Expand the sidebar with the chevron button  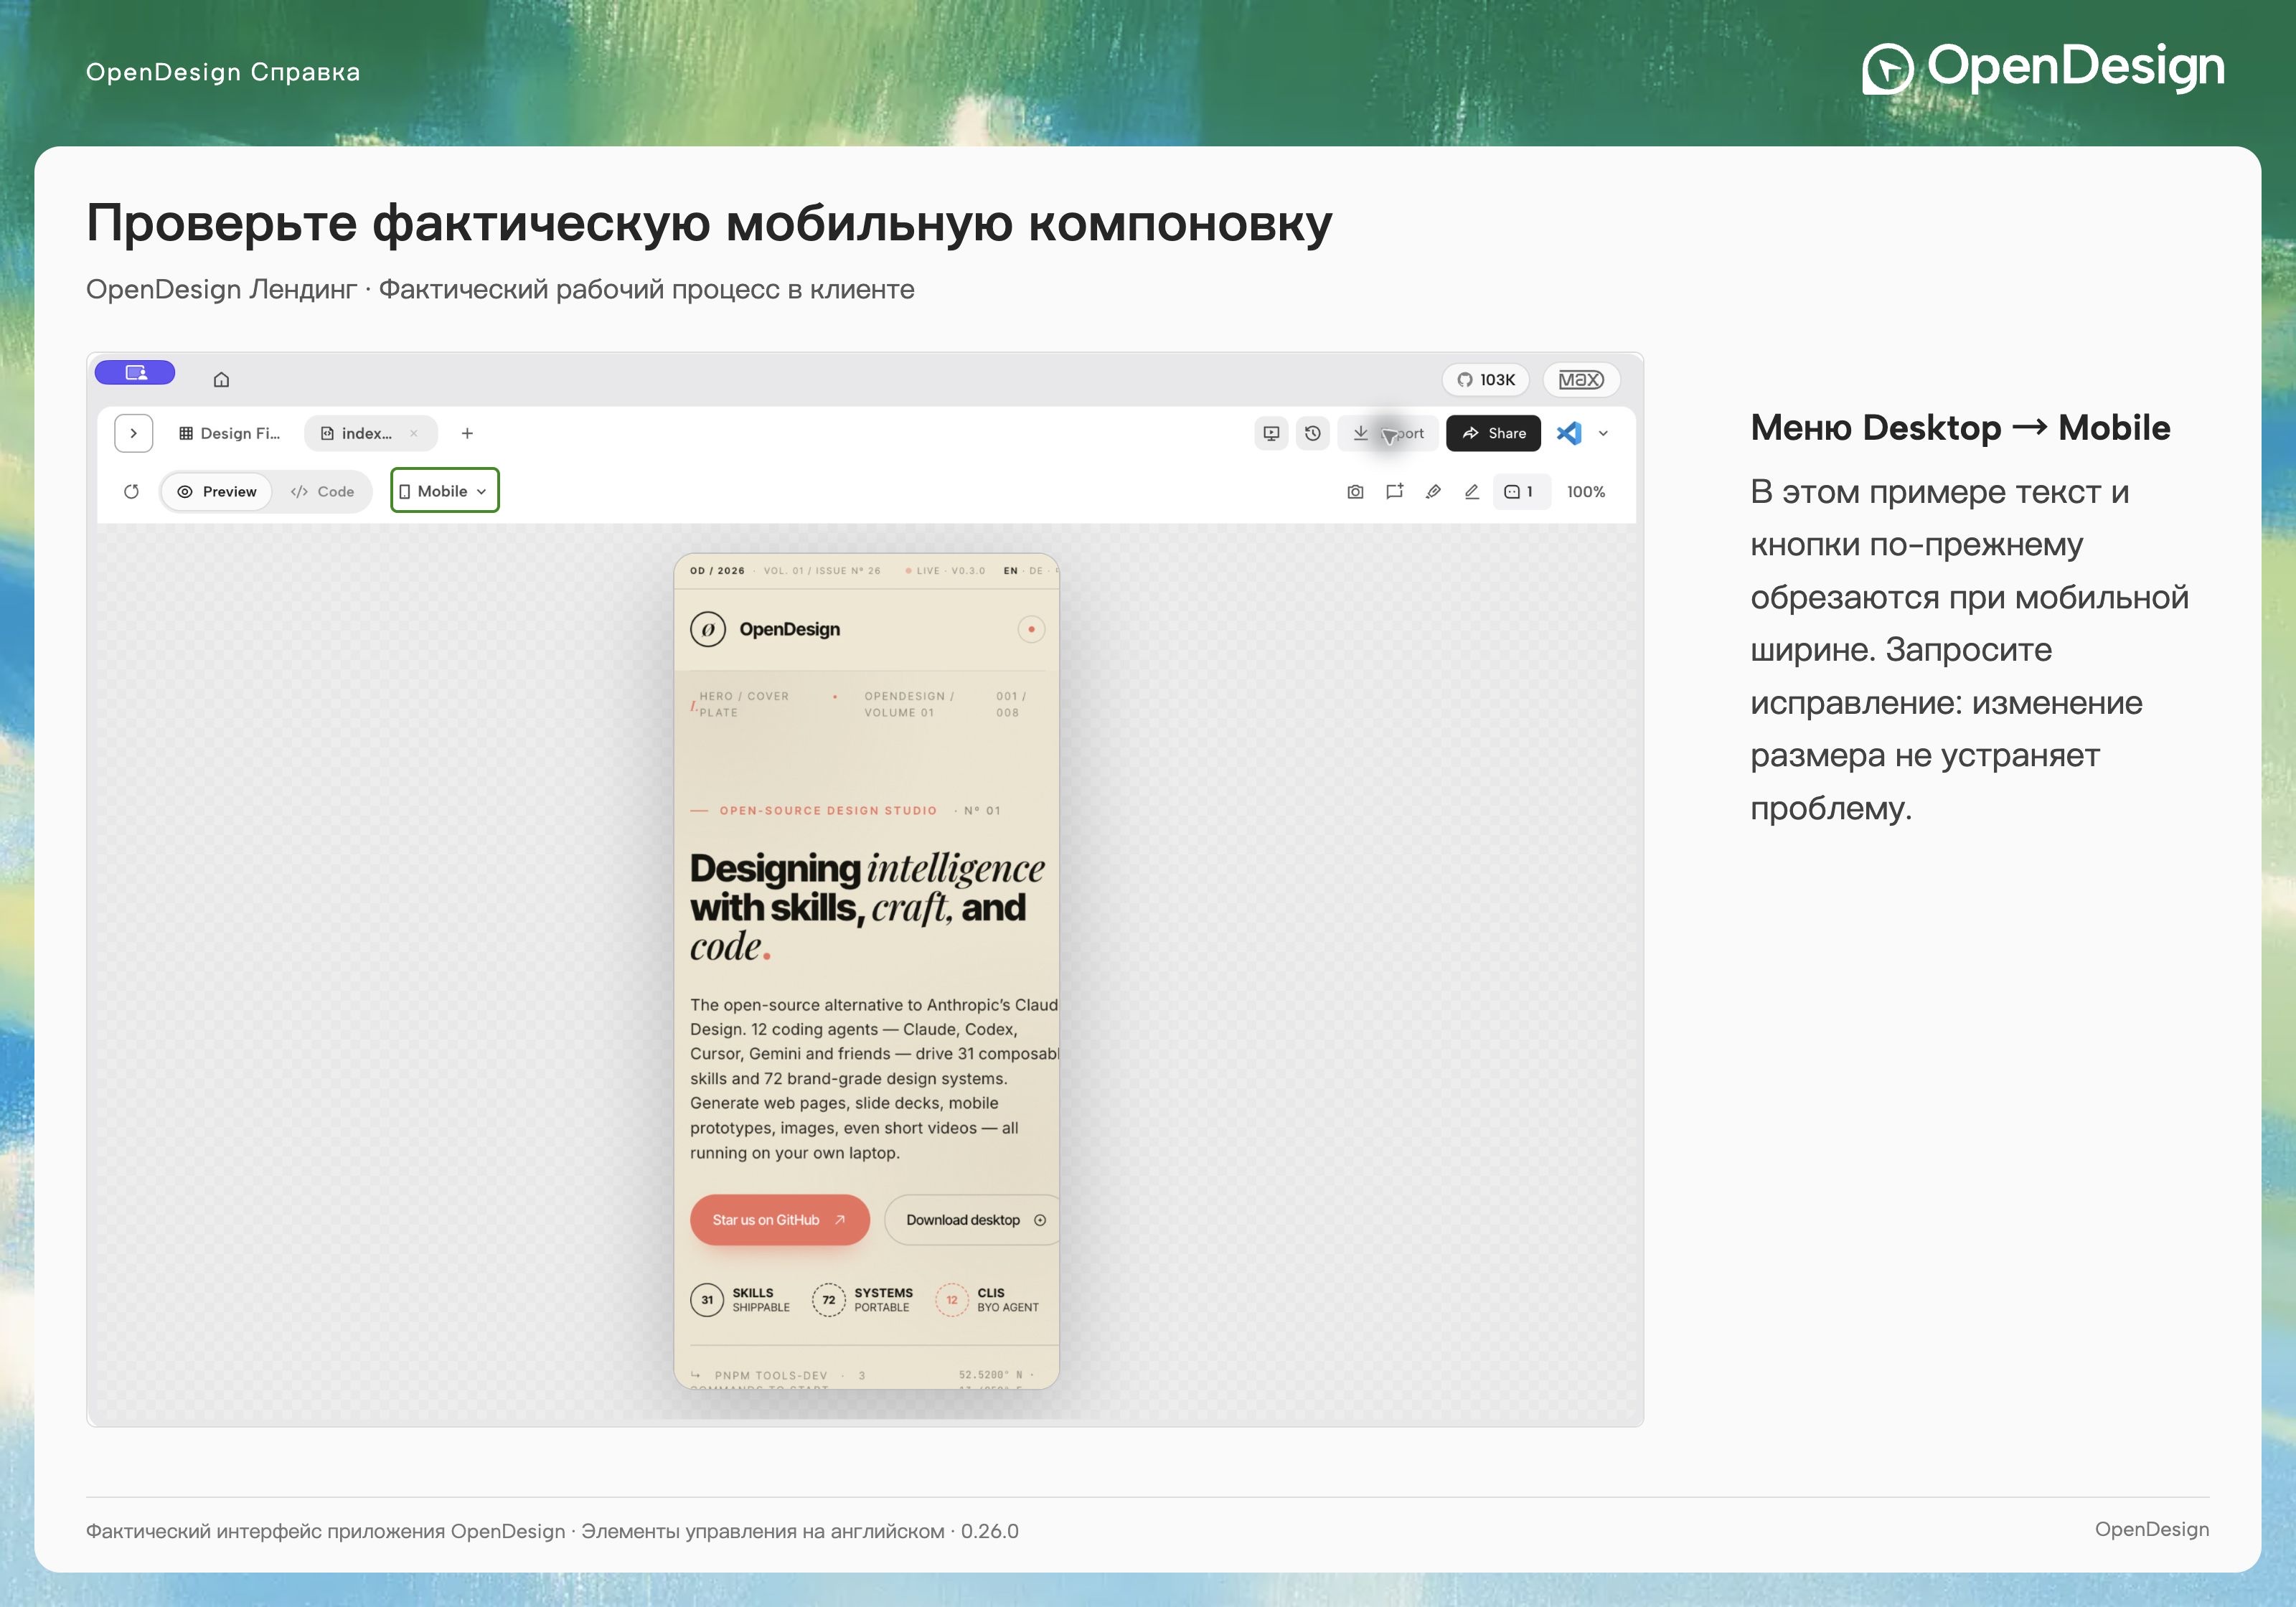[133, 433]
